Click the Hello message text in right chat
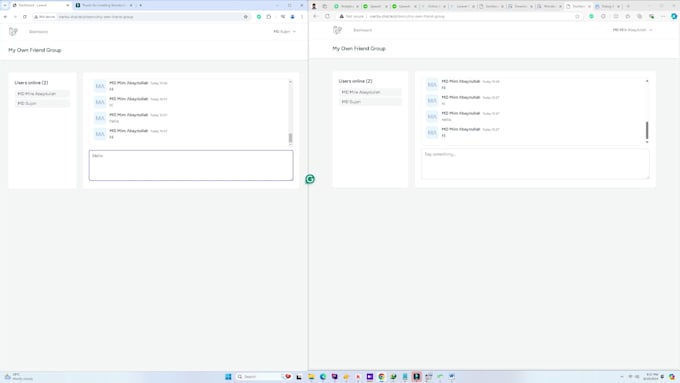 pyautogui.click(x=446, y=119)
